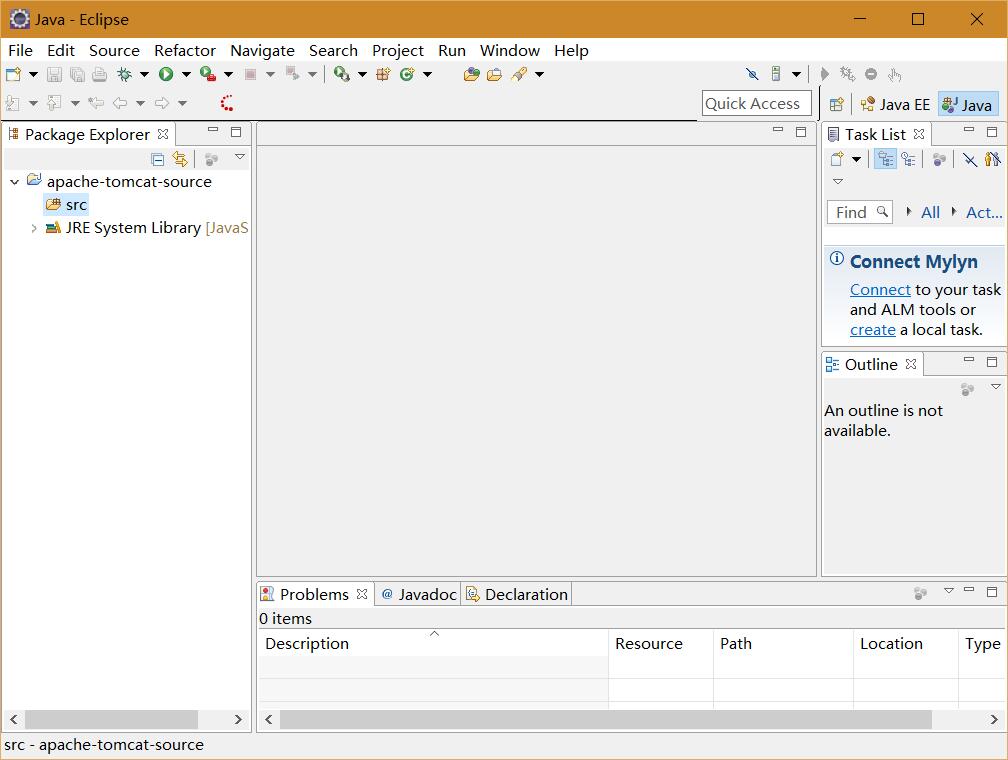1008x760 pixels.
Task: Click the Connect link for Mylyn
Action: click(x=880, y=290)
